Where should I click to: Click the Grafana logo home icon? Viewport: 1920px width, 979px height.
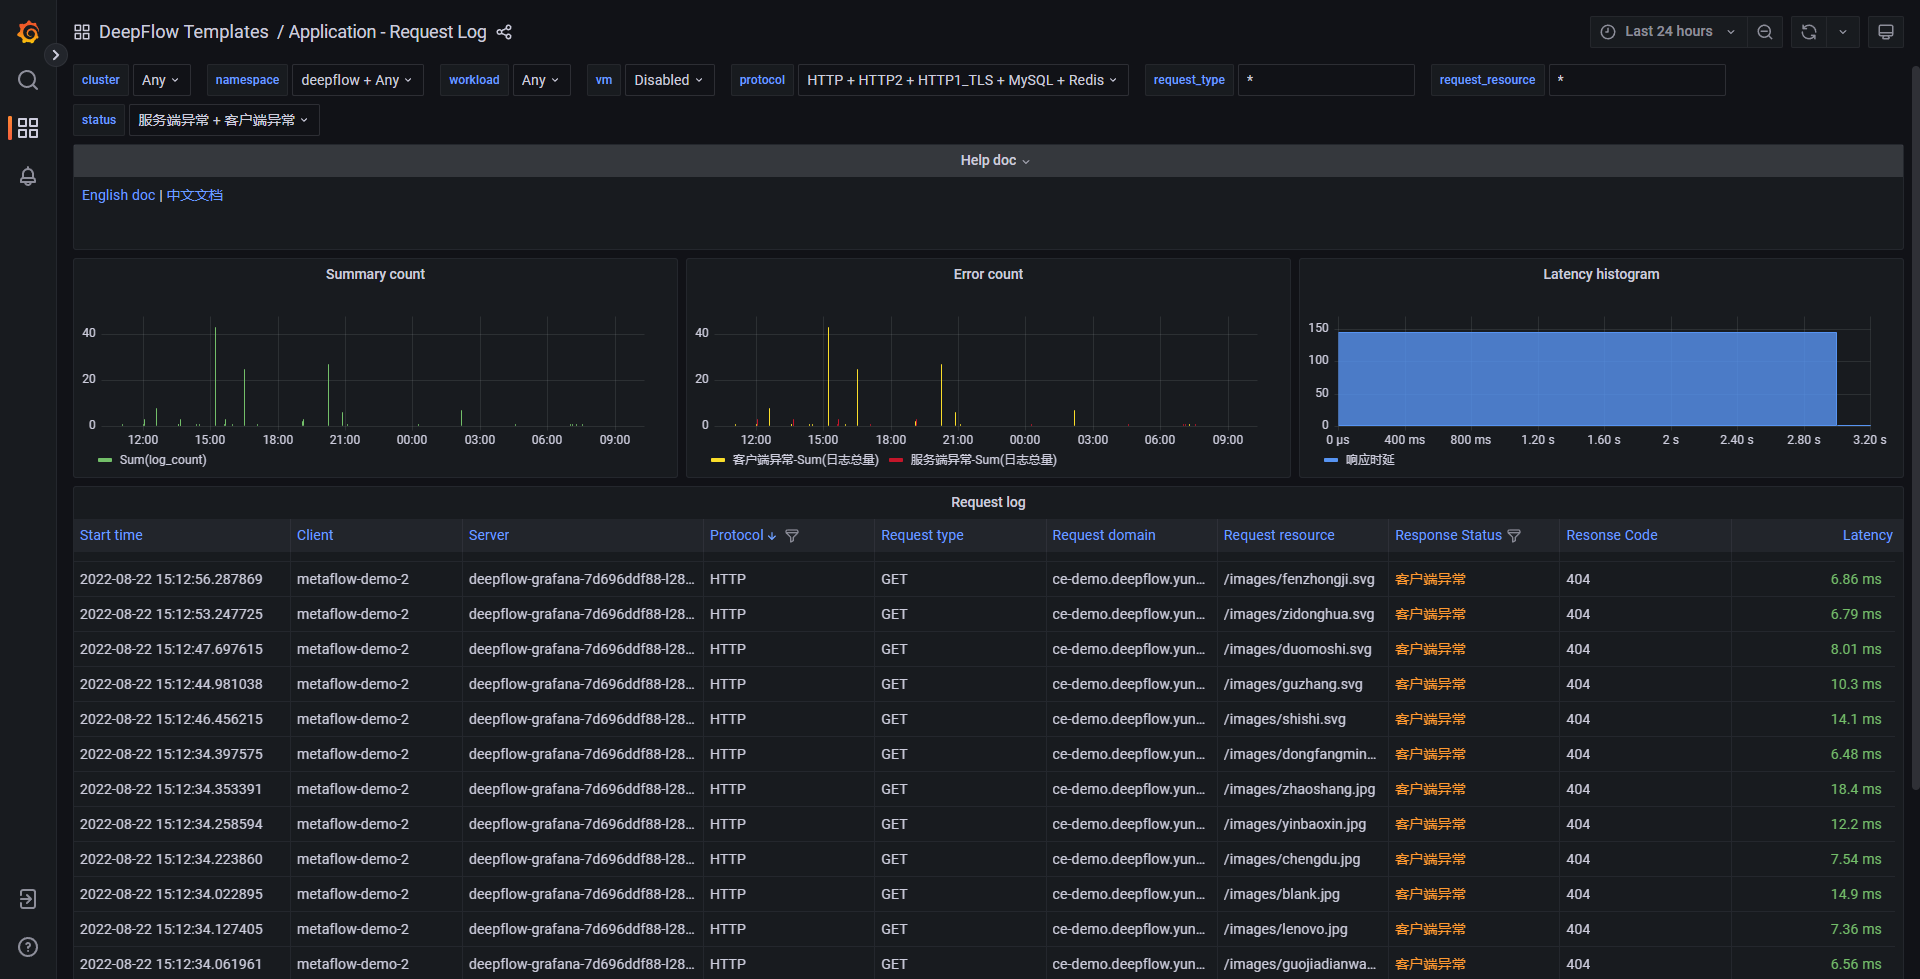click(x=28, y=32)
